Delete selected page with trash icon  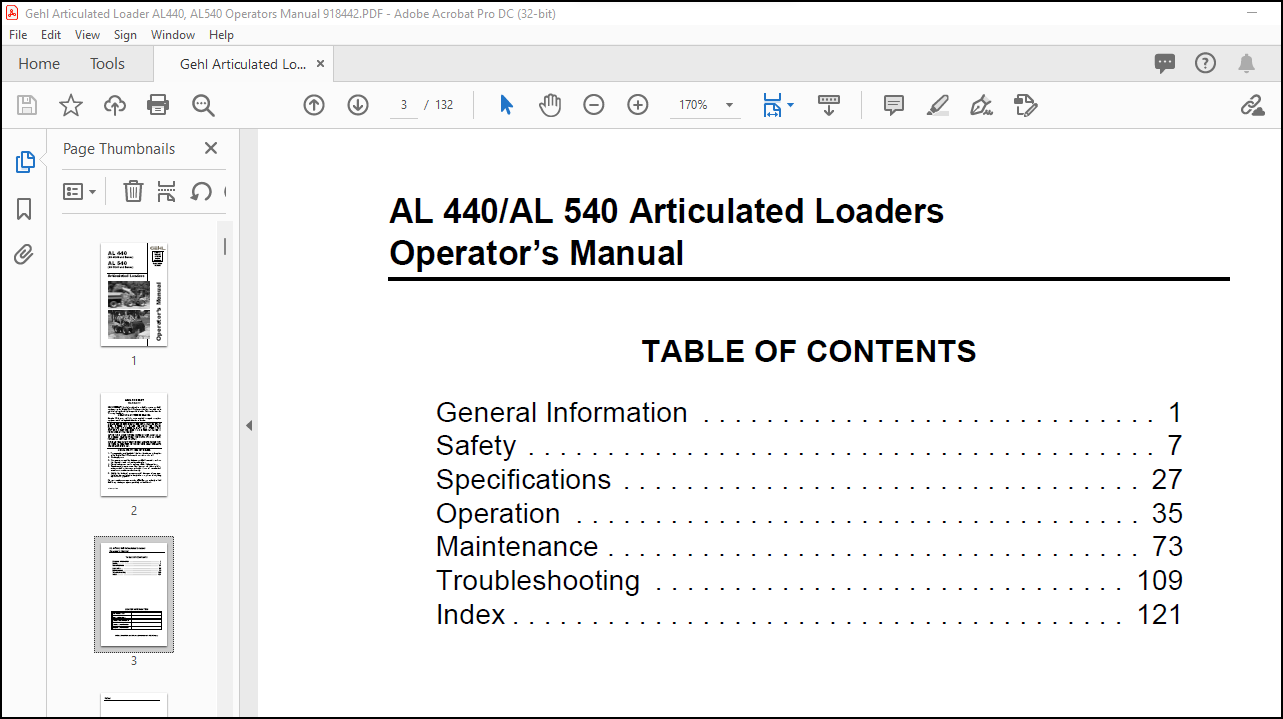point(133,191)
